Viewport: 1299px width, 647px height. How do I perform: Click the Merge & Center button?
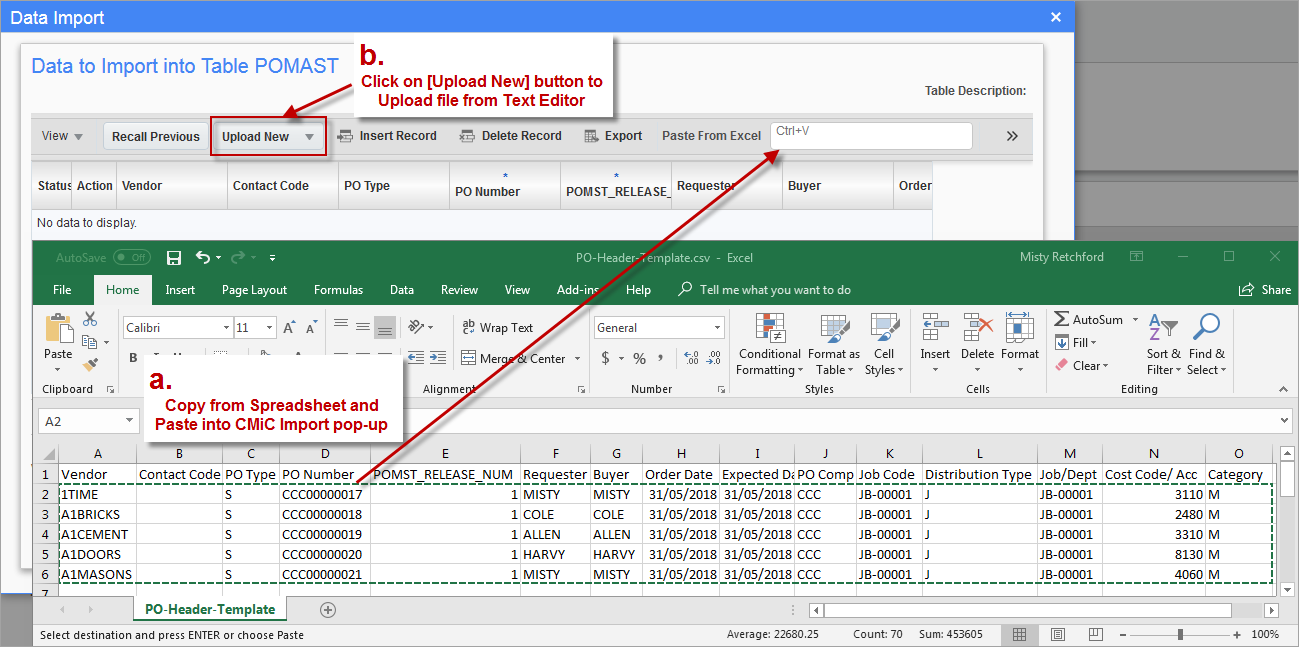pyautogui.click(x=514, y=359)
